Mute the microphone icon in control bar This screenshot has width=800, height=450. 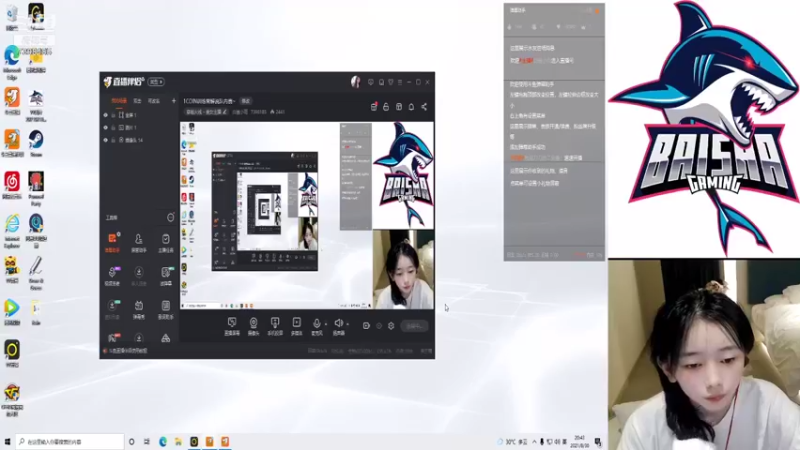(x=316, y=323)
